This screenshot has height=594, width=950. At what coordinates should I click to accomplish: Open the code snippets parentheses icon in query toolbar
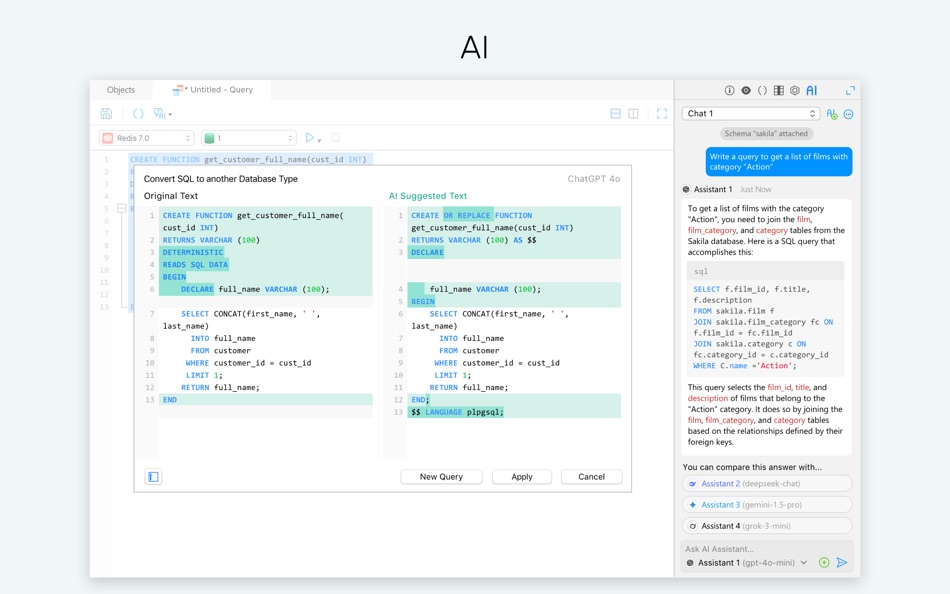(138, 113)
